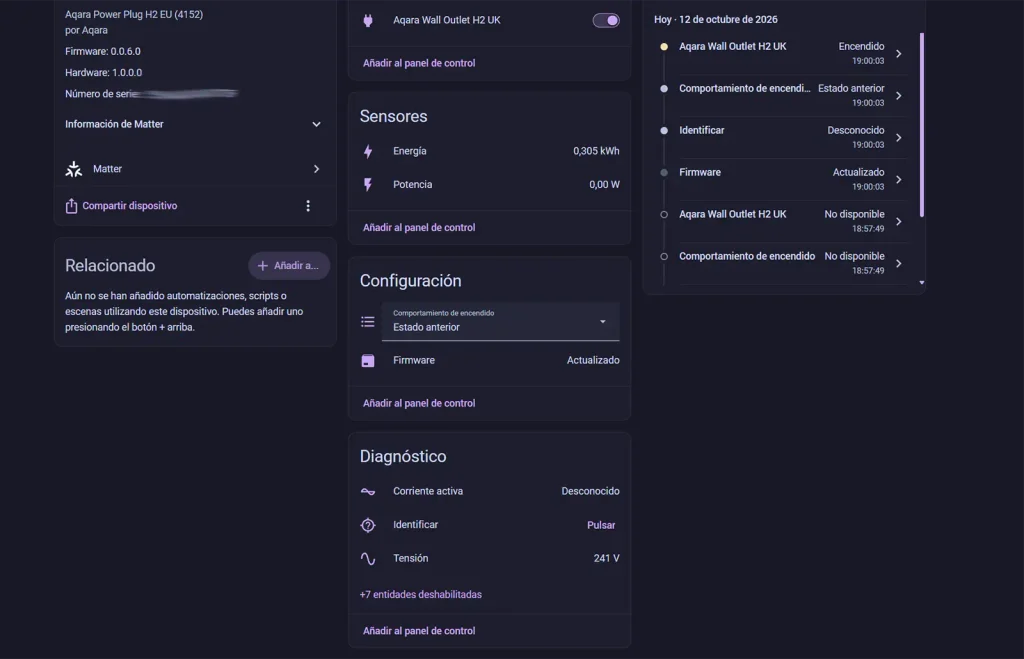Click the 241 V voltage value
Image resolution: width=1024 pixels, height=659 pixels.
(607, 558)
